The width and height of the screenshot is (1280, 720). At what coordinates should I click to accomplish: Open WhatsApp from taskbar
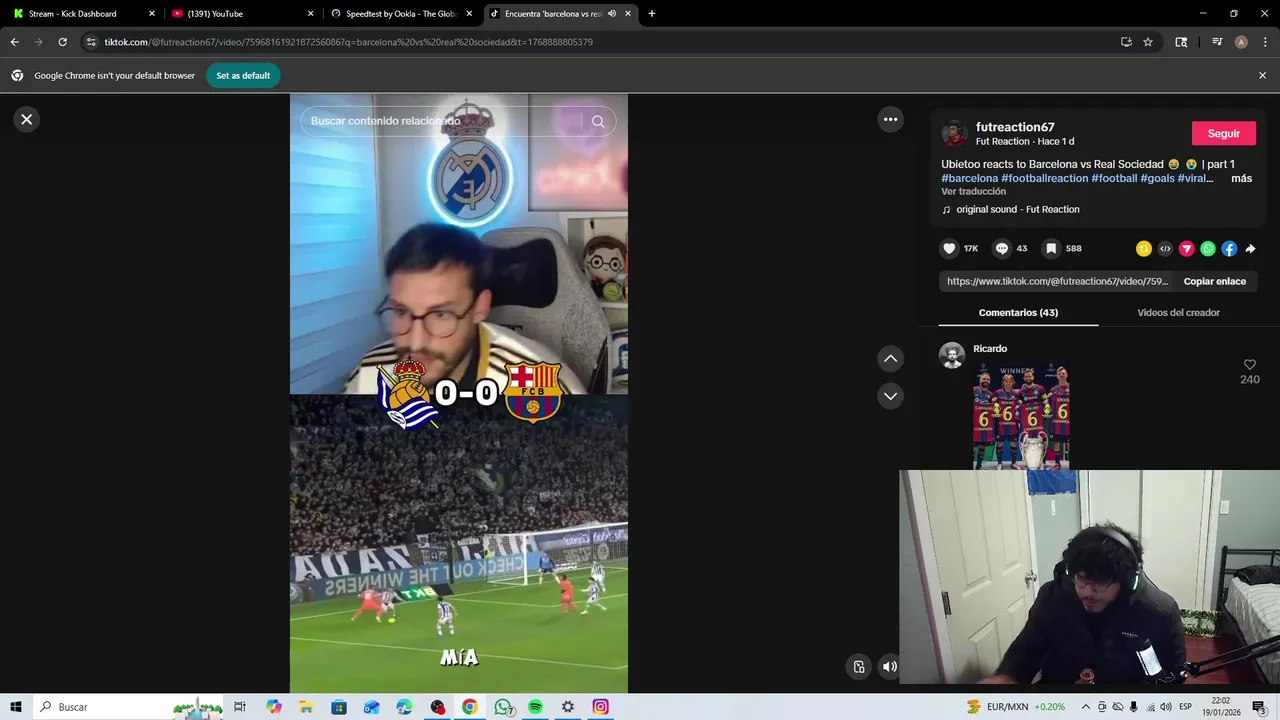[503, 707]
